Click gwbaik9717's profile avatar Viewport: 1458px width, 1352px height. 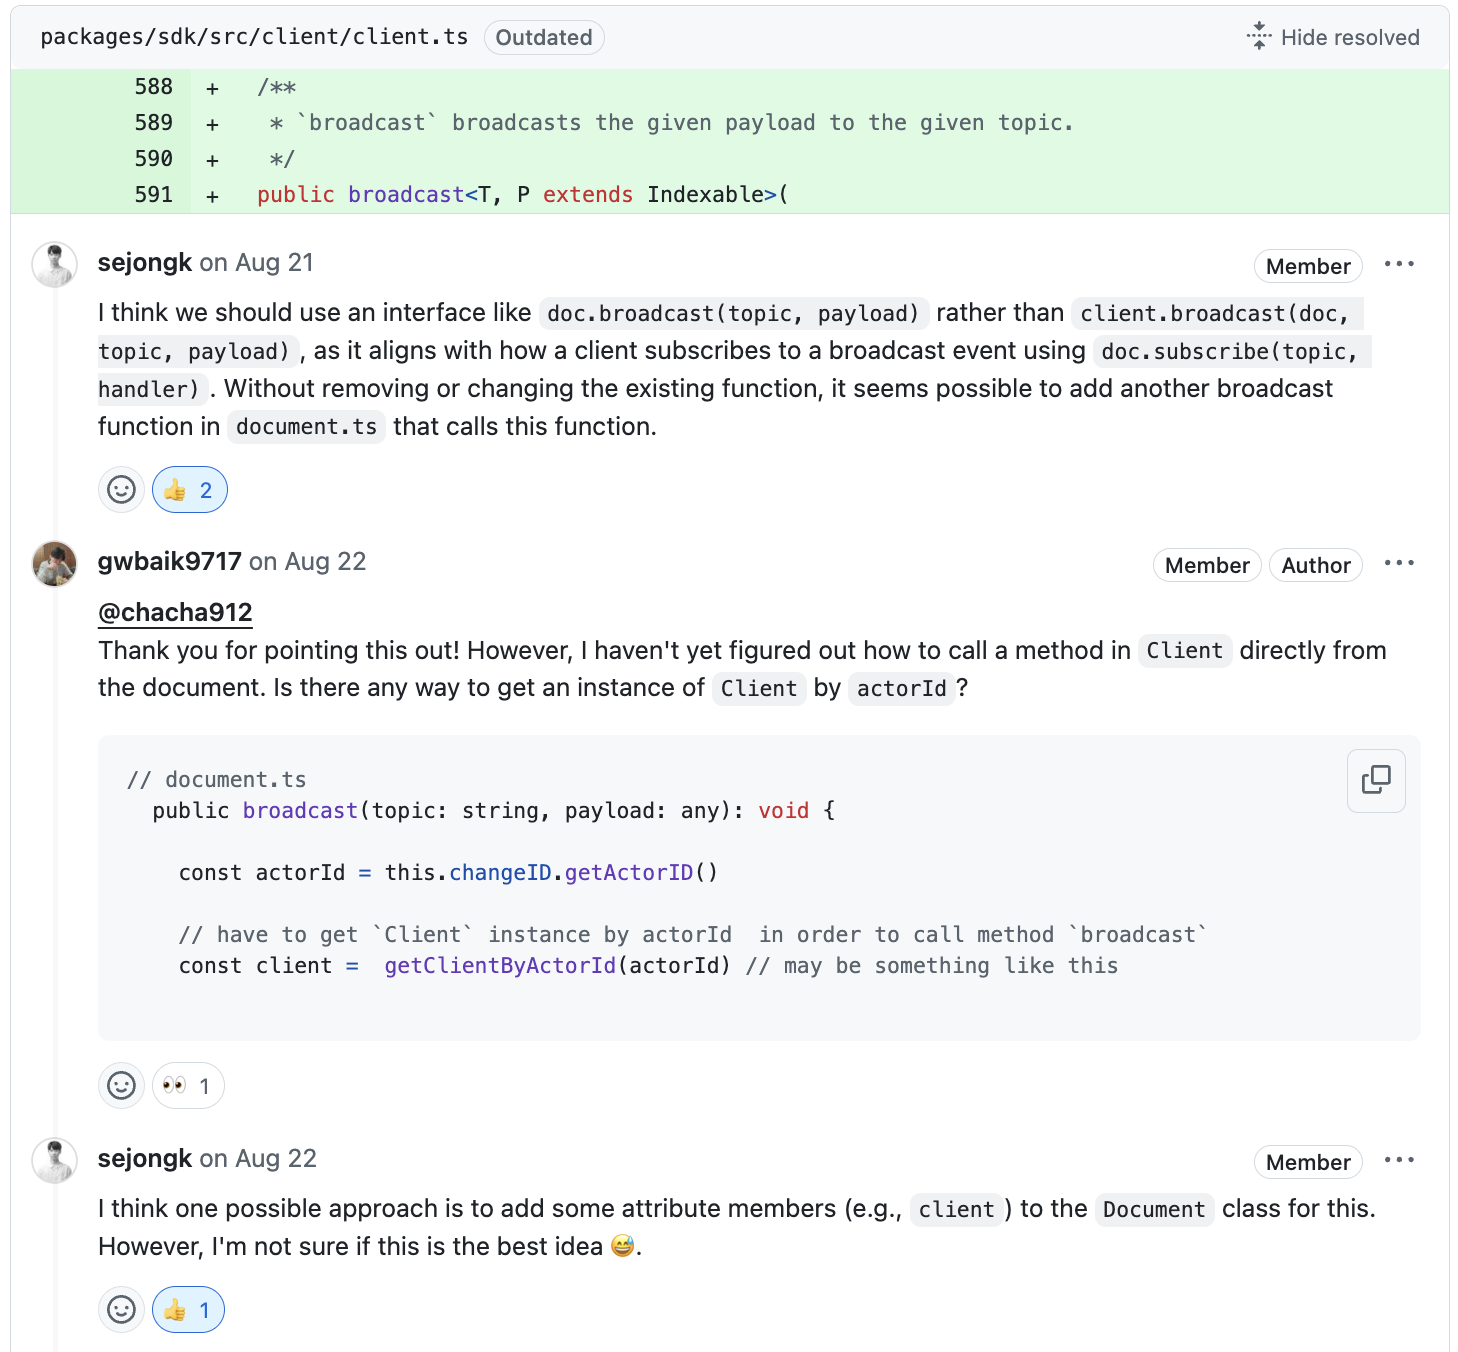pyautogui.click(x=55, y=564)
